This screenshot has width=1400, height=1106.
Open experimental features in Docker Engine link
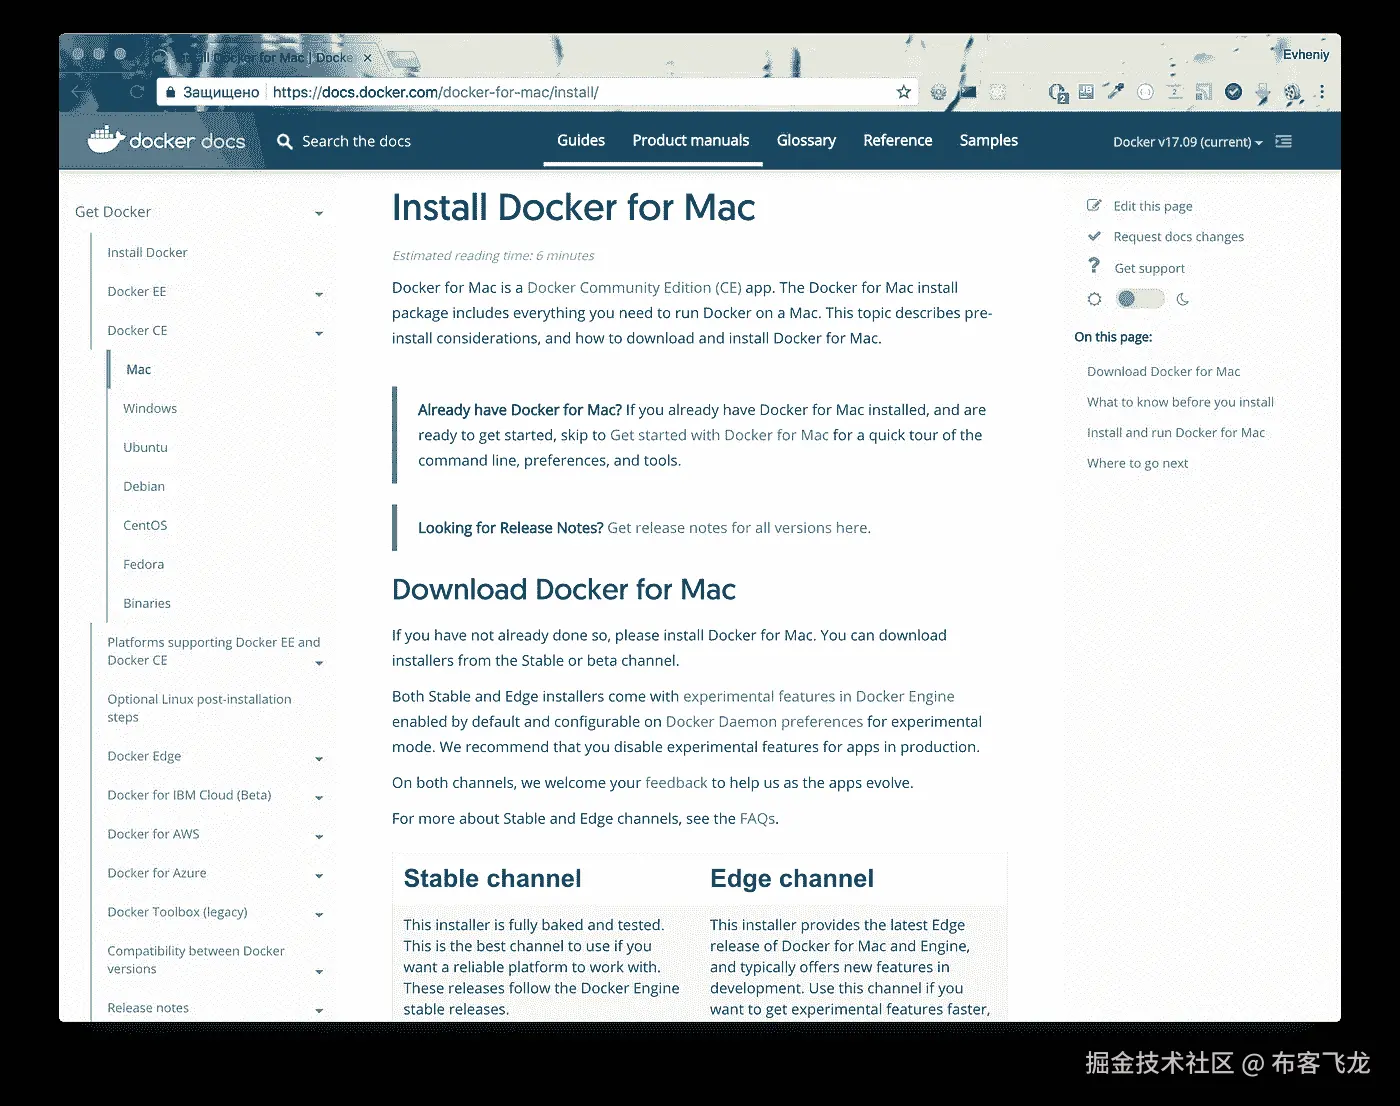819,697
